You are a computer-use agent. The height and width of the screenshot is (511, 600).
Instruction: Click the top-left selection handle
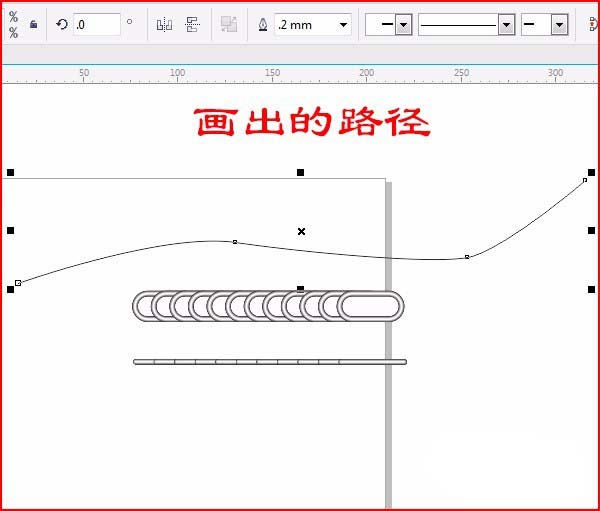click(11, 173)
